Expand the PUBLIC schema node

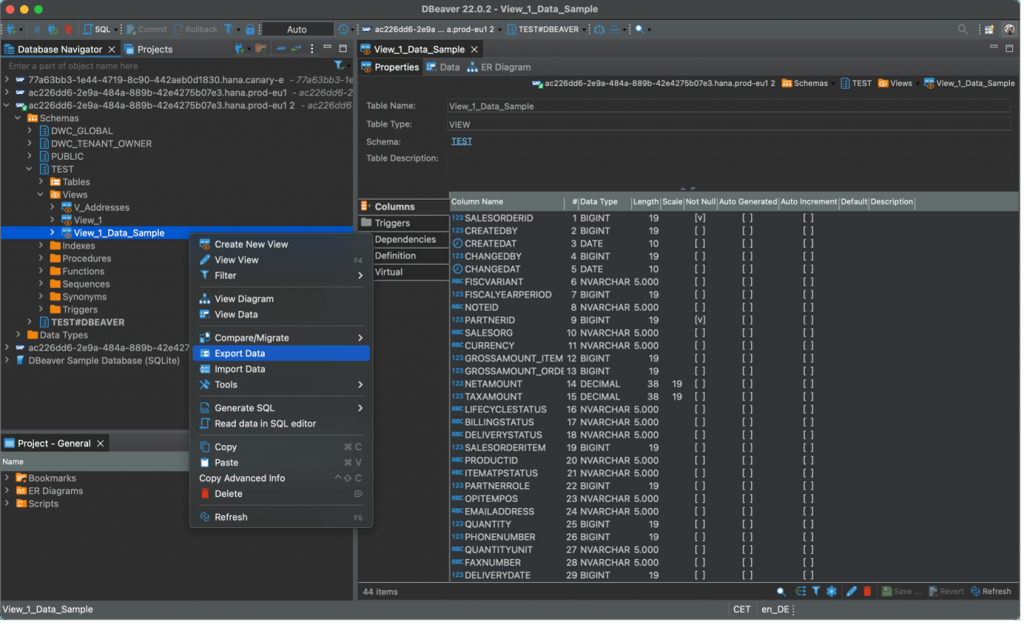pyautogui.click(x=29, y=156)
